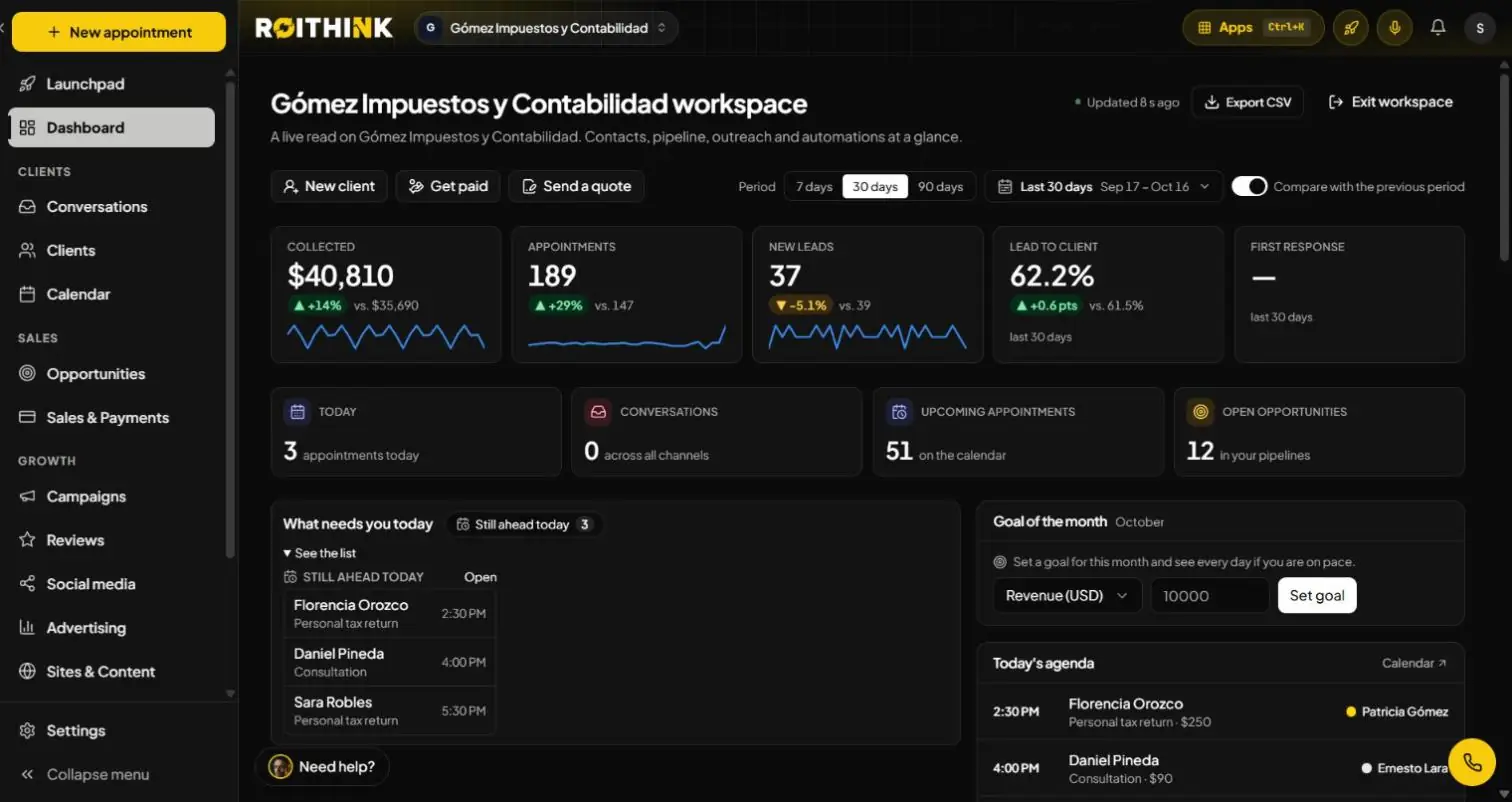Image resolution: width=1512 pixels, height=802 pixels.
Task: Click the Campaigns megaphone icon
Action: point(28,497)
